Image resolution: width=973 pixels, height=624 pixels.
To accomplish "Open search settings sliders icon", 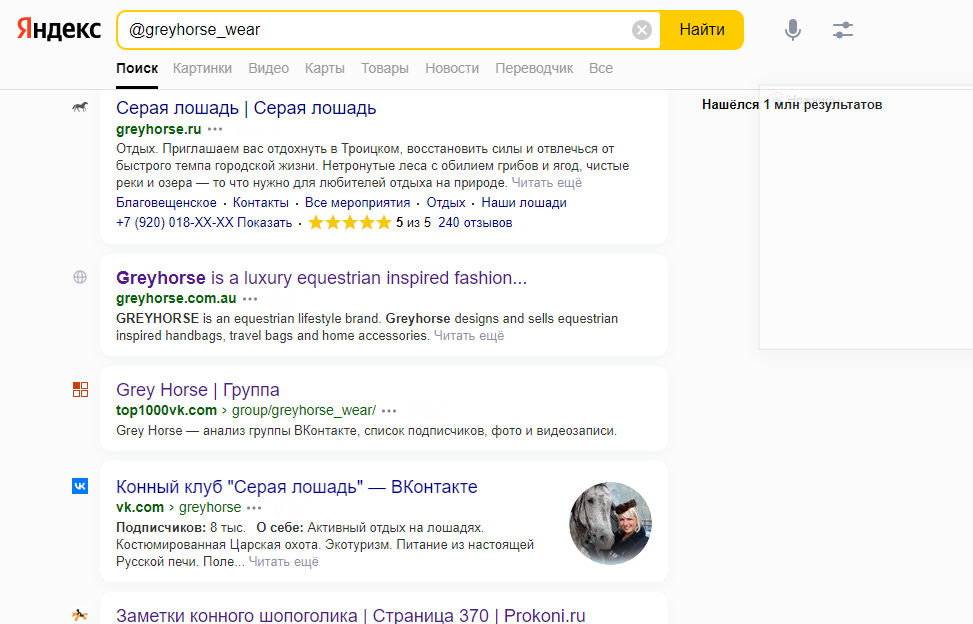I will (843, 30).
